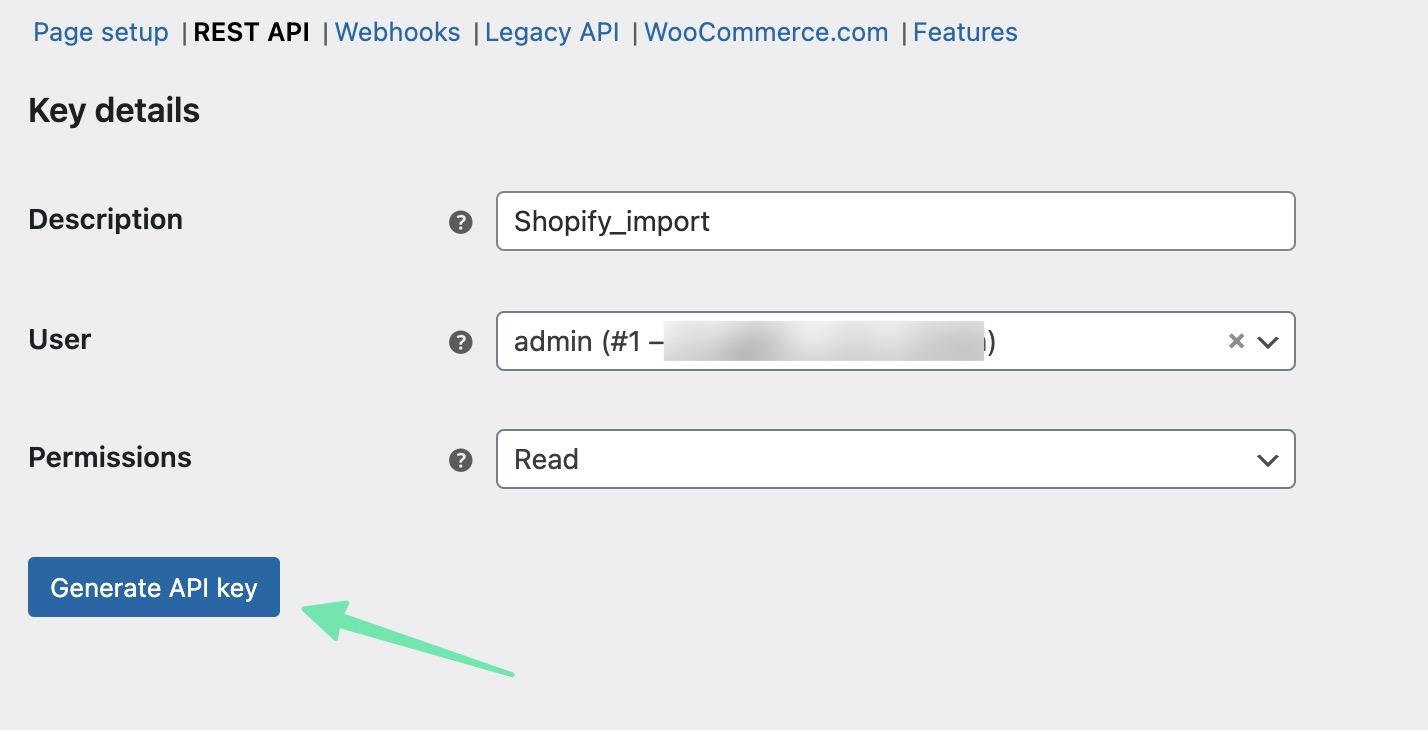Click the Permissions field label
The width and height of the screenshot is (1428, 730).
[x=110, y=458]
